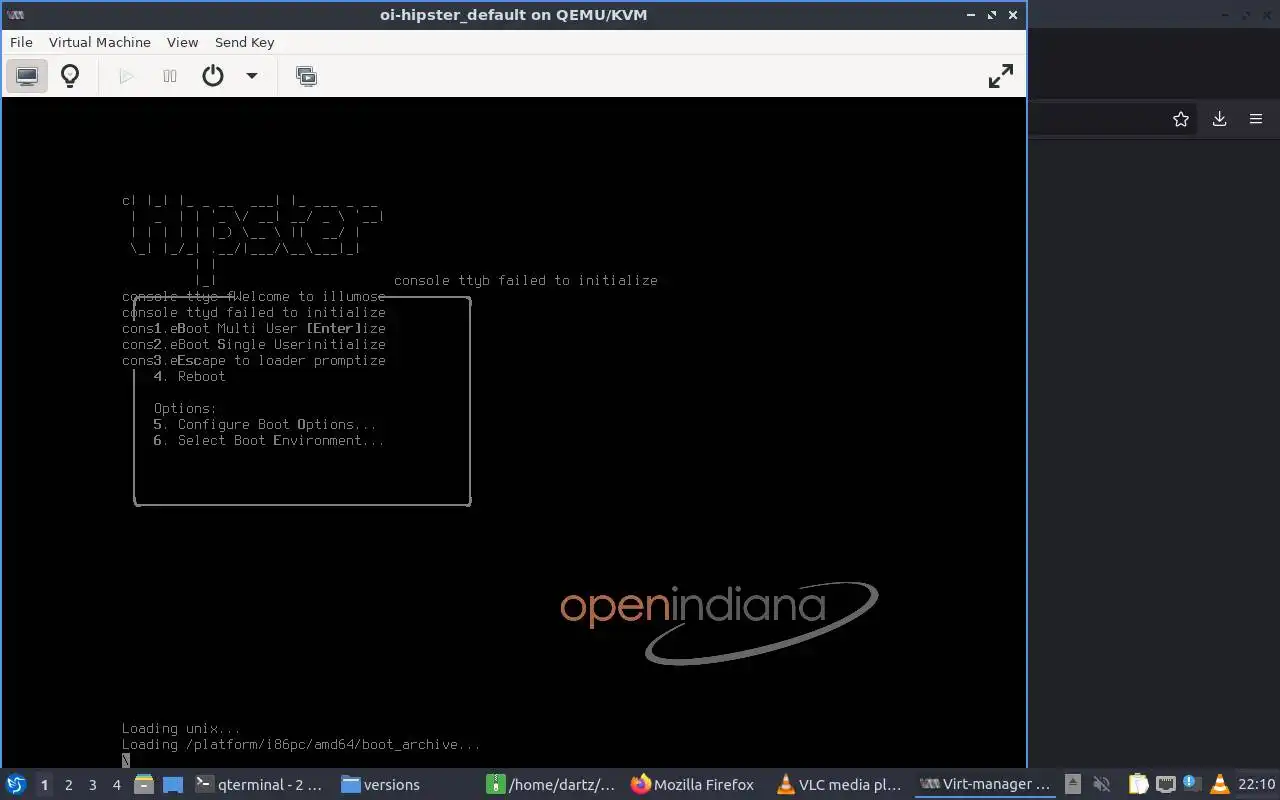Click the Firefox bookmark star icon
Viewport: 1280px width, 800px height.
pos(1181,119)
